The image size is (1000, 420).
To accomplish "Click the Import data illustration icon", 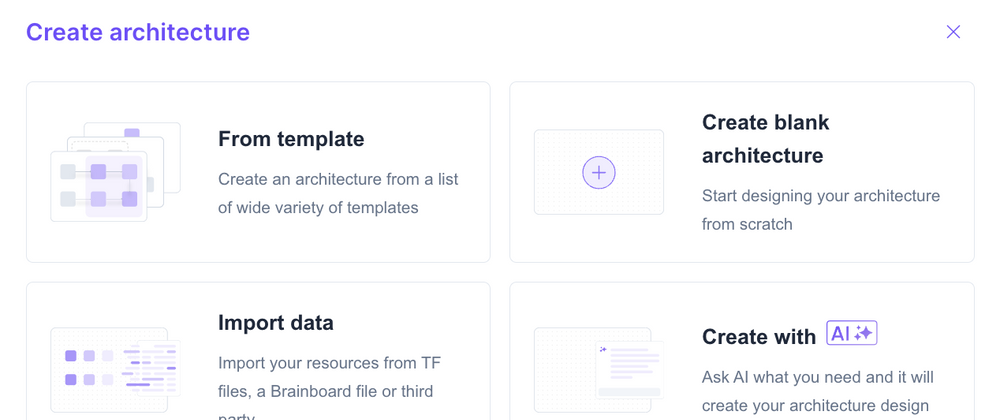I will (x=115, y=368).
